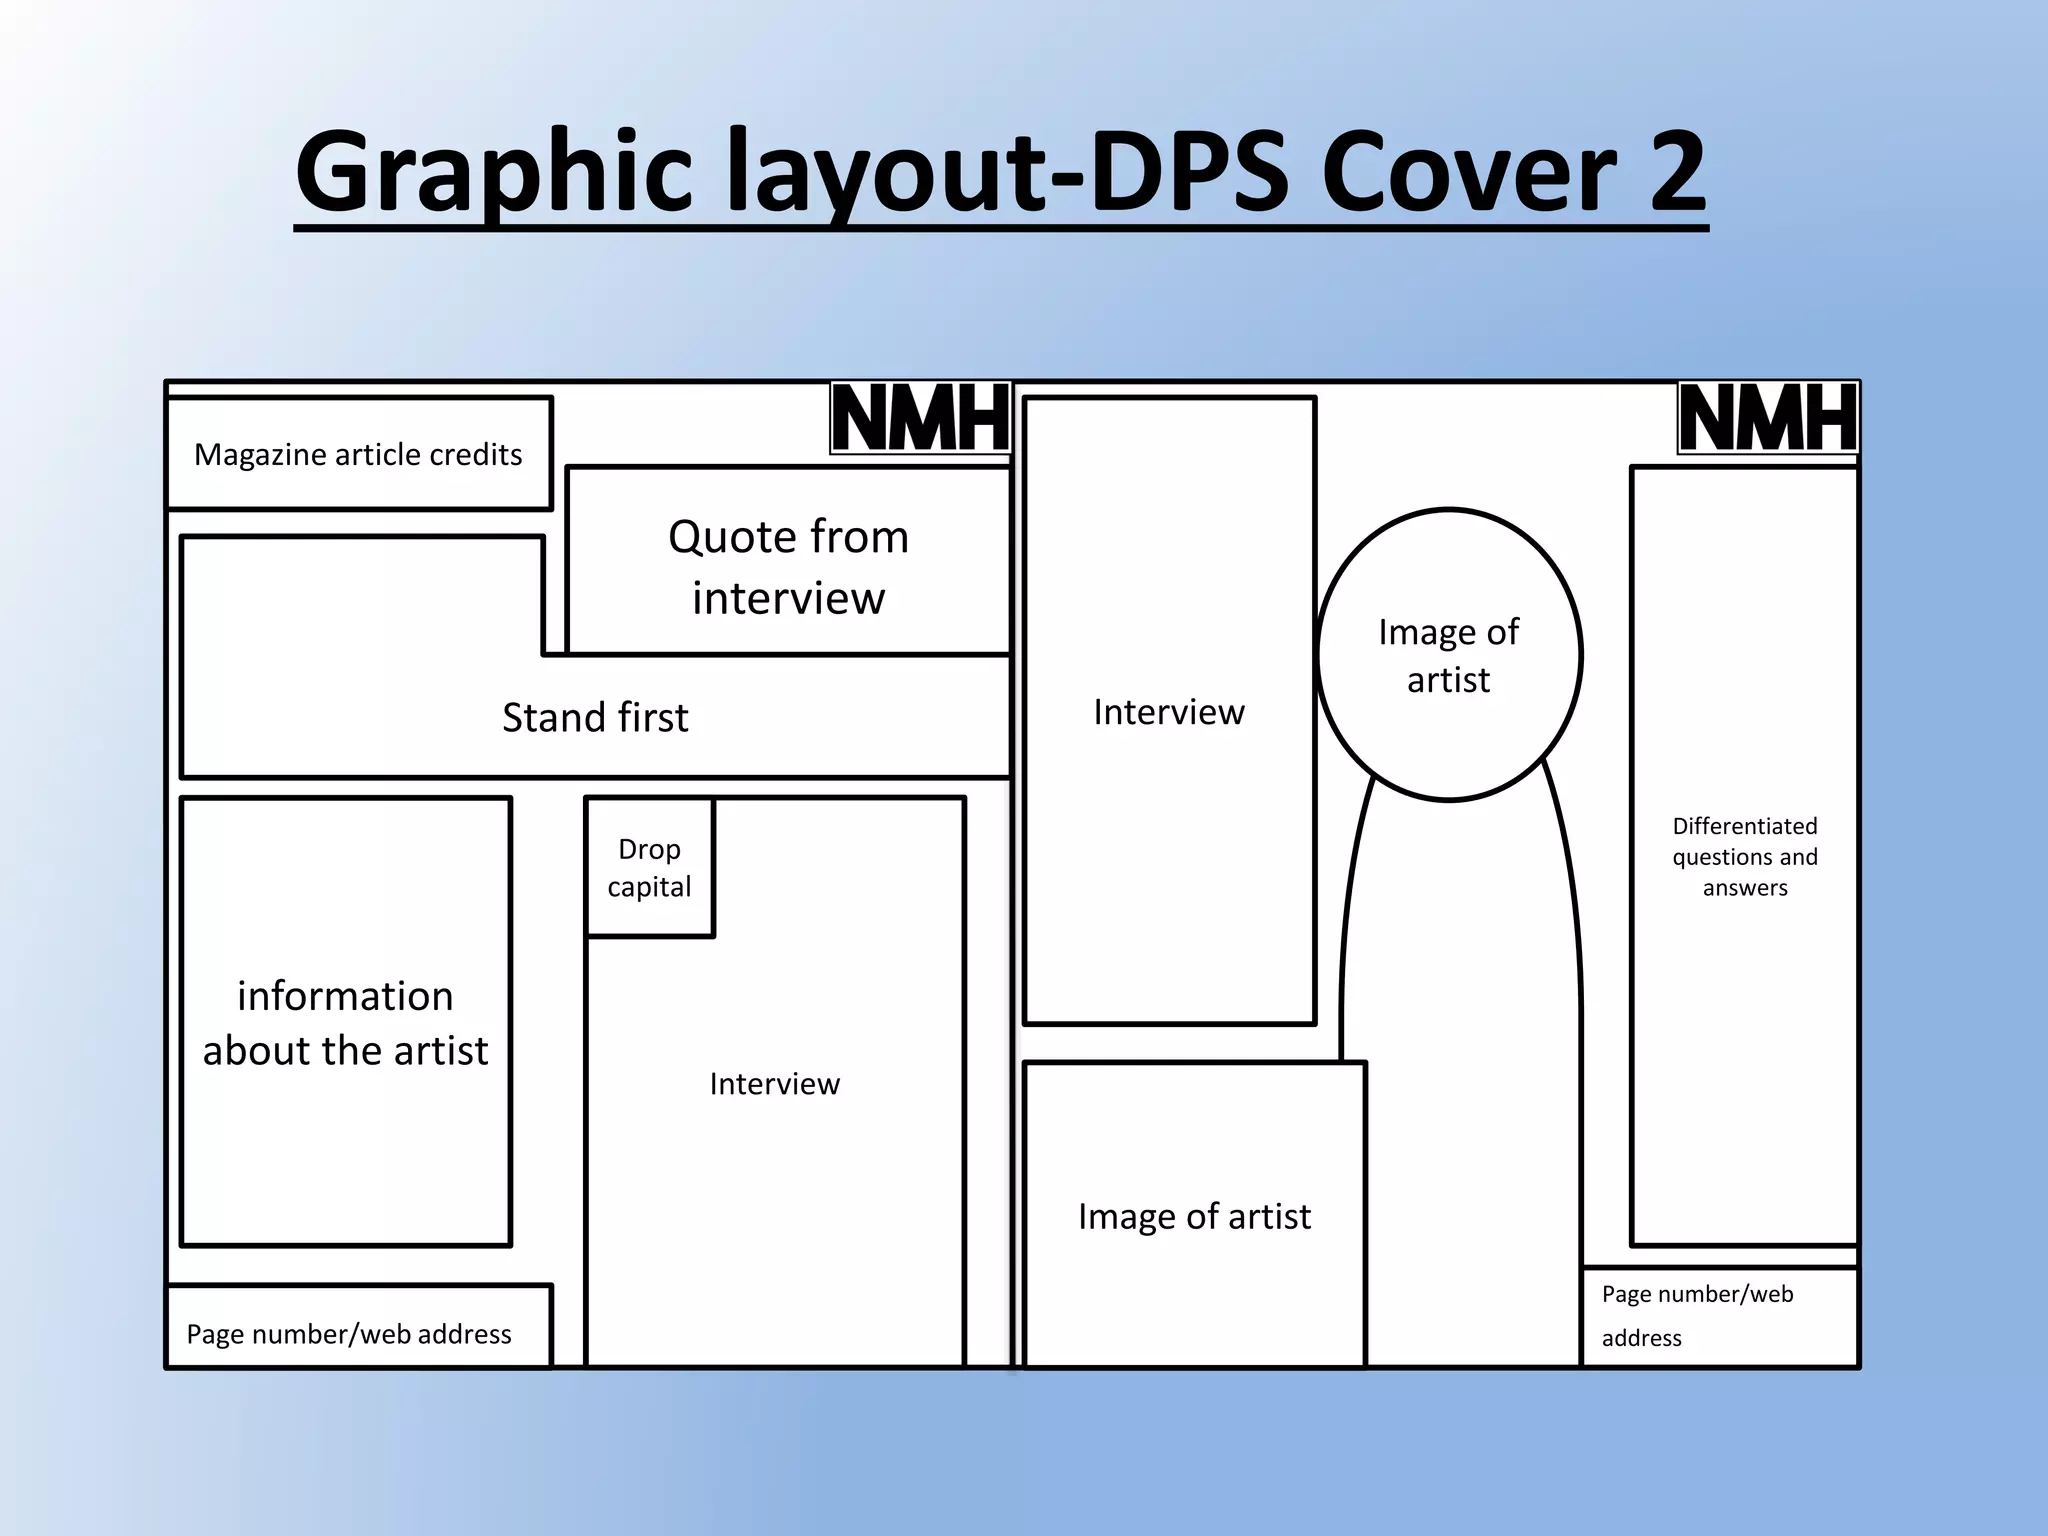Viewport: 2048px width, 1536px height.
Task: Select the circular 'Image of artist' shape
Action: tap(1449, 655)
